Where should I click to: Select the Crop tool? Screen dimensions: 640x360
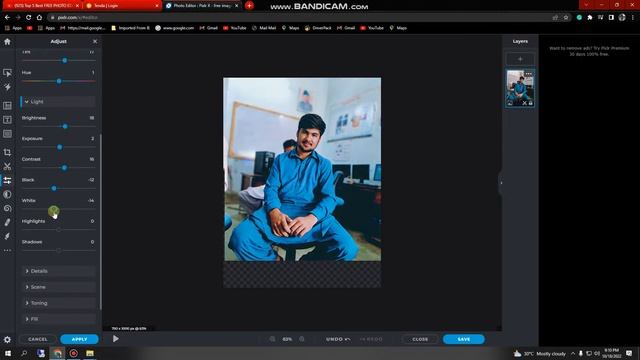pos(7,152)
